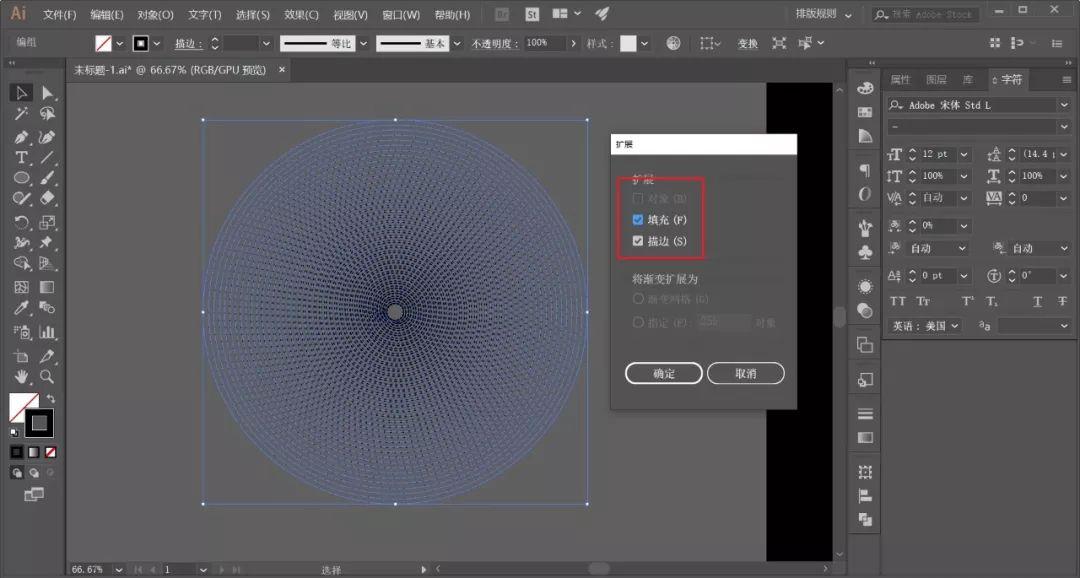Click the recolor artwork wheel icon
The image size is (1080, 578).
(x=674, y=43)
